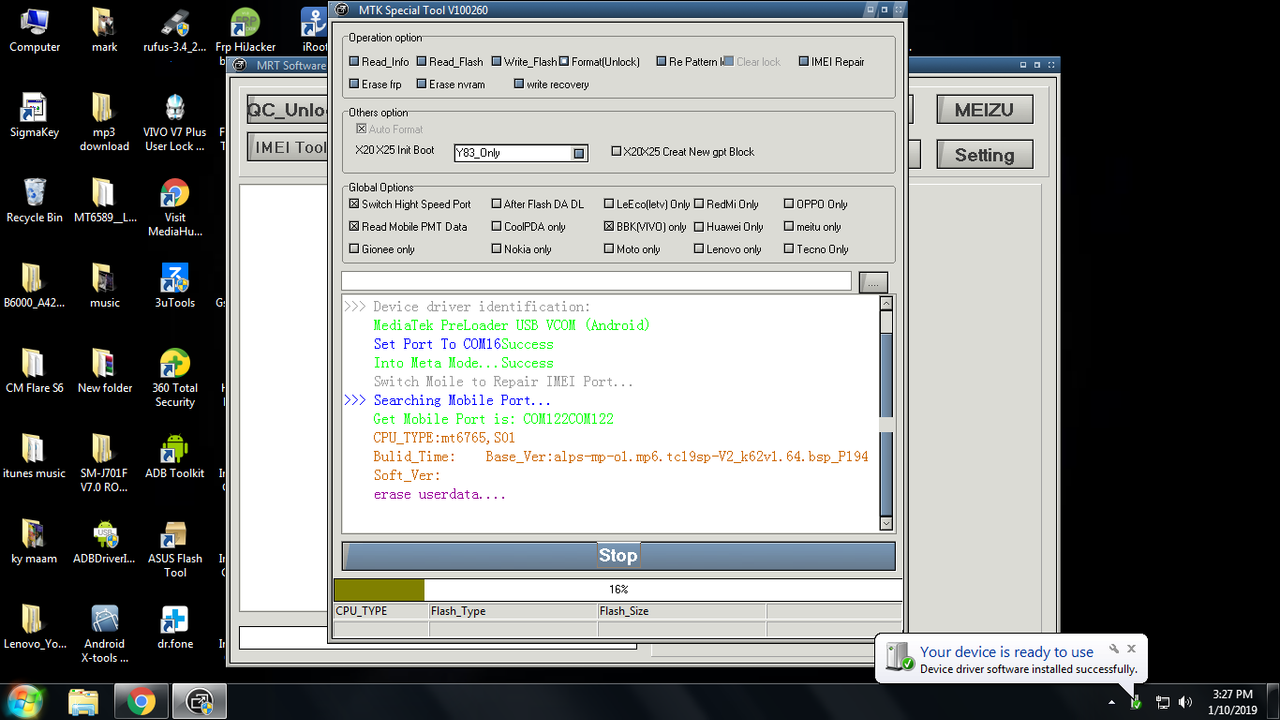Image resolution: width=1280 pixels, height=720 pixels.
Task: Open Windows Start menu
Action: (24, 701)
